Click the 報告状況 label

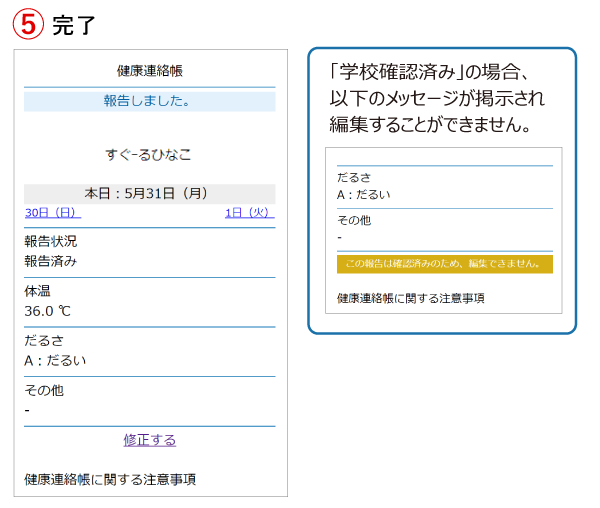(x=51, y=241)
